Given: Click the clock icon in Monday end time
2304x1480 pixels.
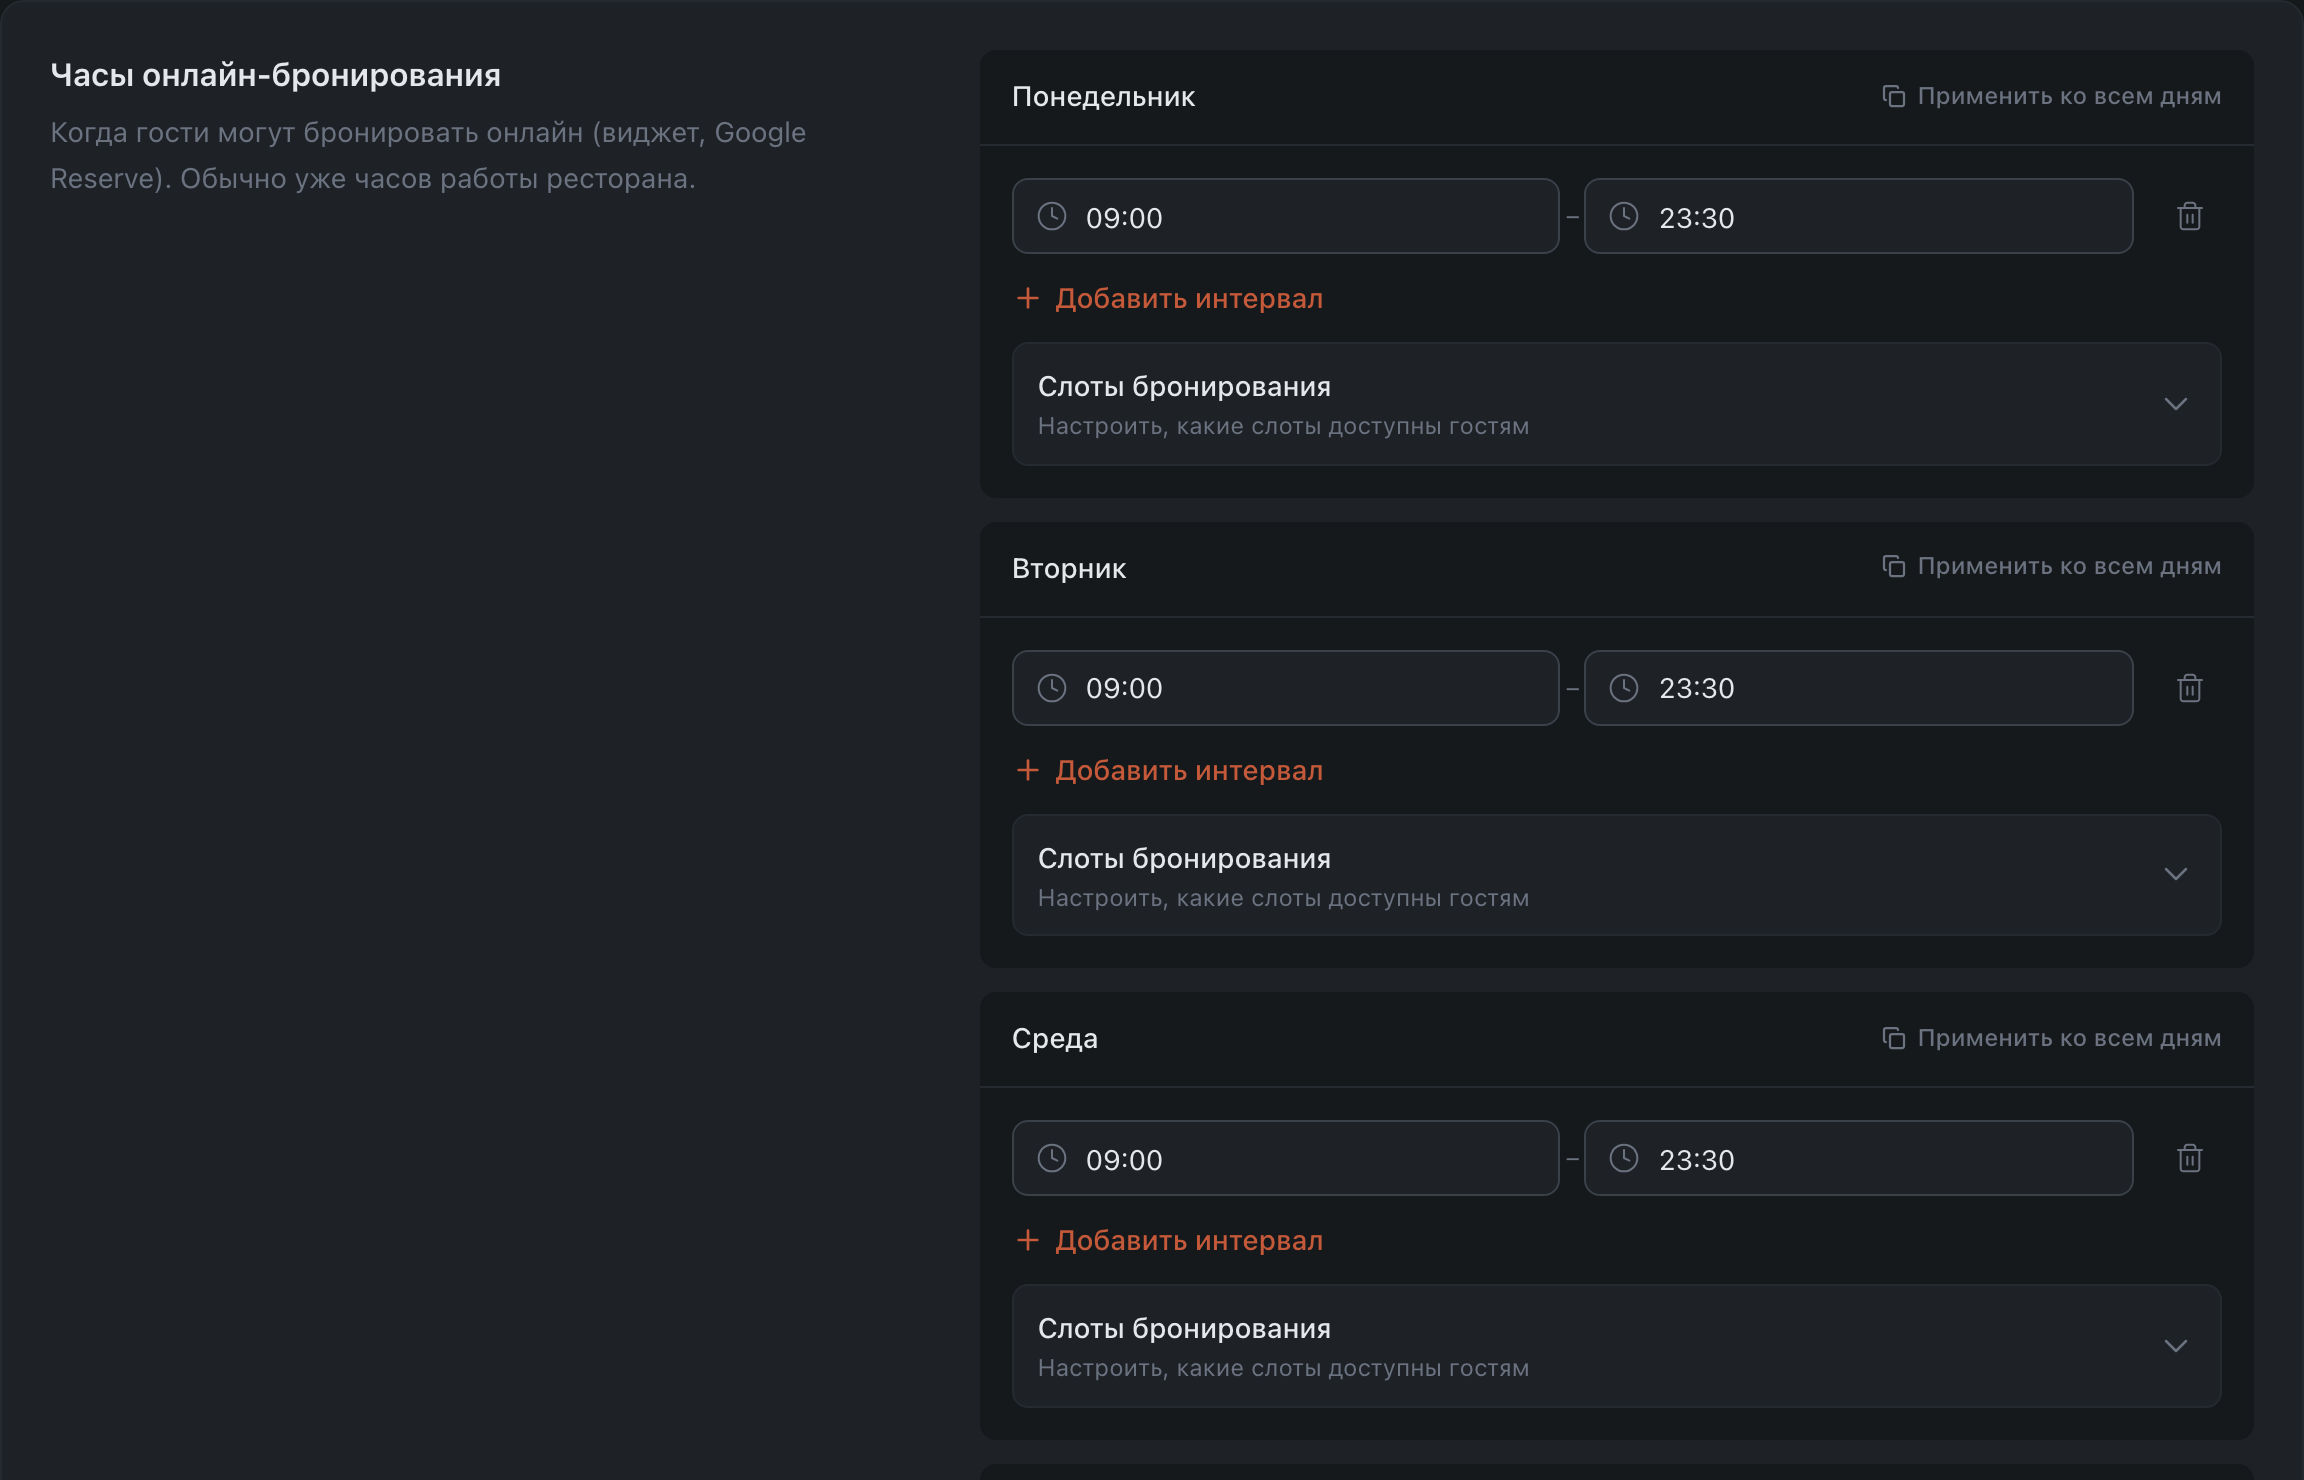Looking at the screenshot, I should point(1624,216).
